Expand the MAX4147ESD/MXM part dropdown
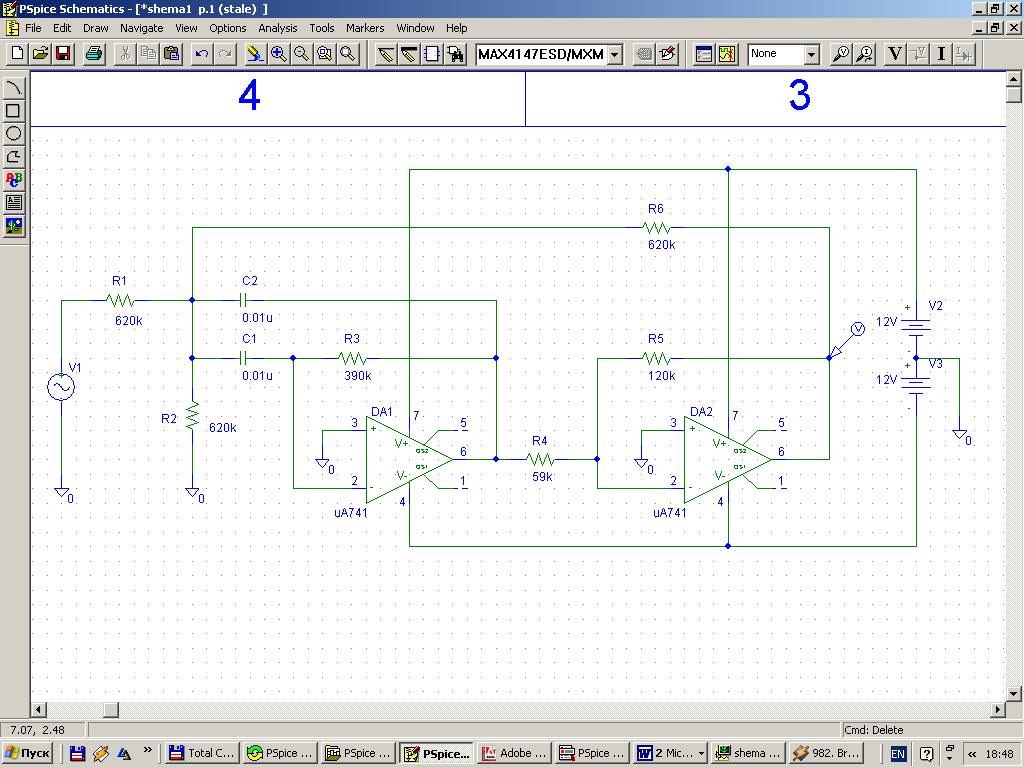 click(614, 54)
